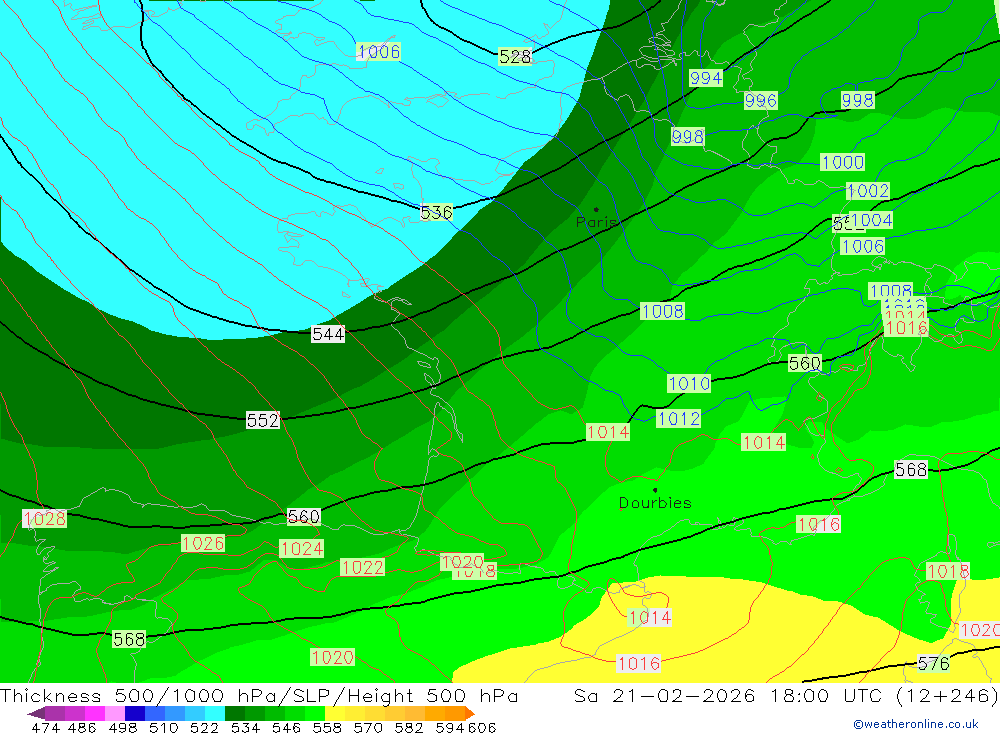Viewport: 1000px width, 733px height.
Task: Click the forecast date 'Sa 21-02-2026 18:00 UTC'
Action: 730,695
